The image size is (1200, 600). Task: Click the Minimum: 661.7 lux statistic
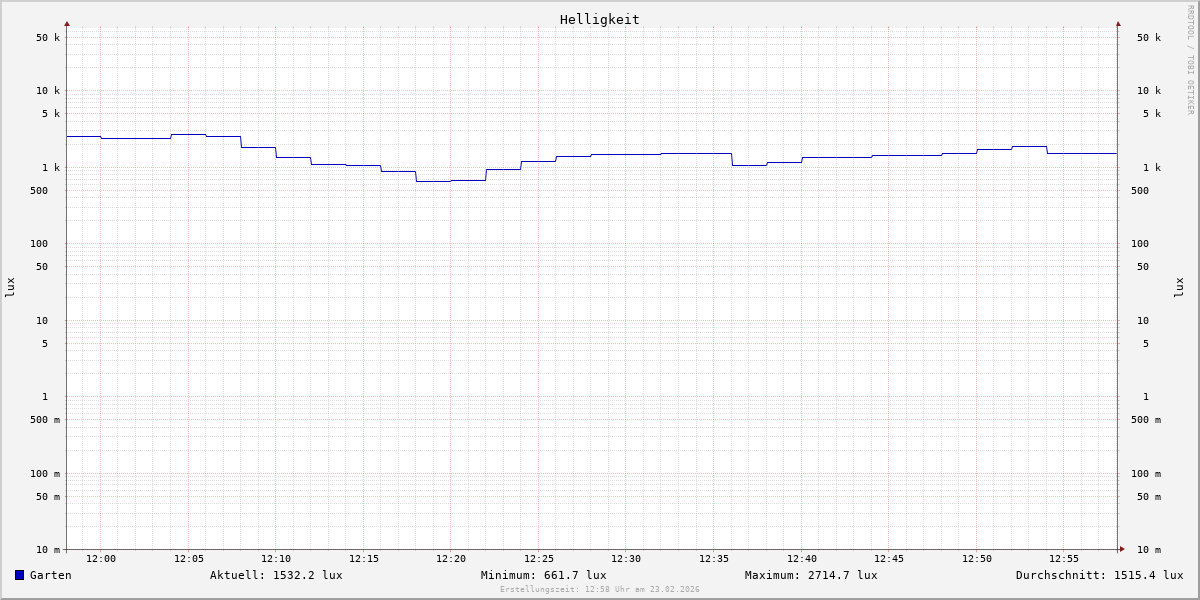click(x=543, y=575)
